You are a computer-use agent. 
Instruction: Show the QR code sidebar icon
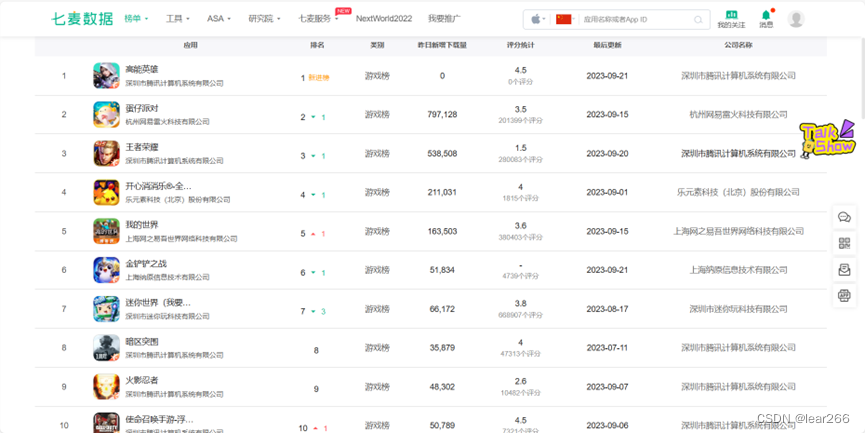(844, 243)
